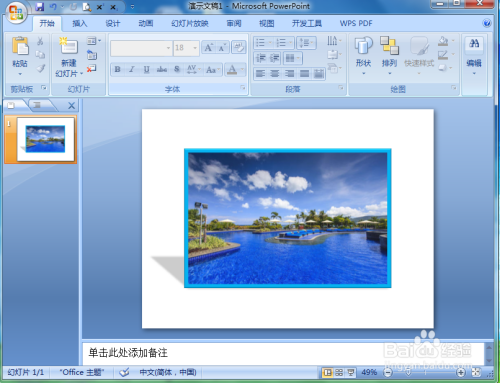Open the 幻灯片放映 ribbon tab
The width and height of the screenshot is (500, 383).
tap(190, 23)
